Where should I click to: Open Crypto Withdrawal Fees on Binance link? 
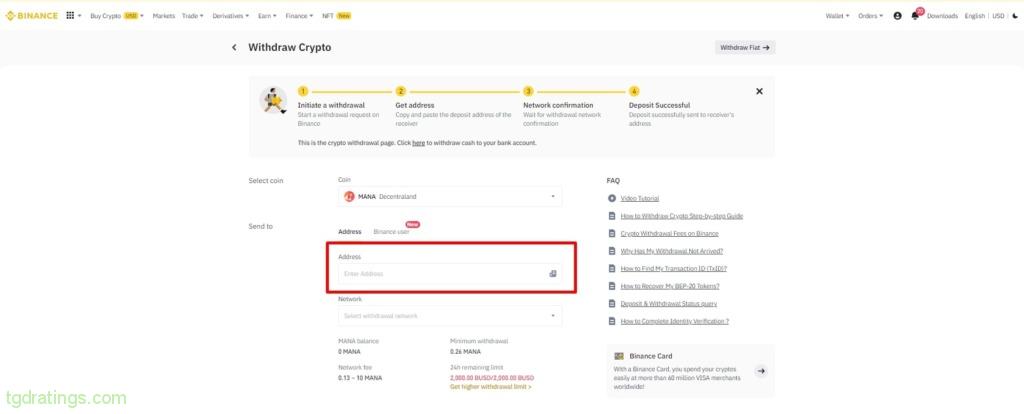point(669,233)
